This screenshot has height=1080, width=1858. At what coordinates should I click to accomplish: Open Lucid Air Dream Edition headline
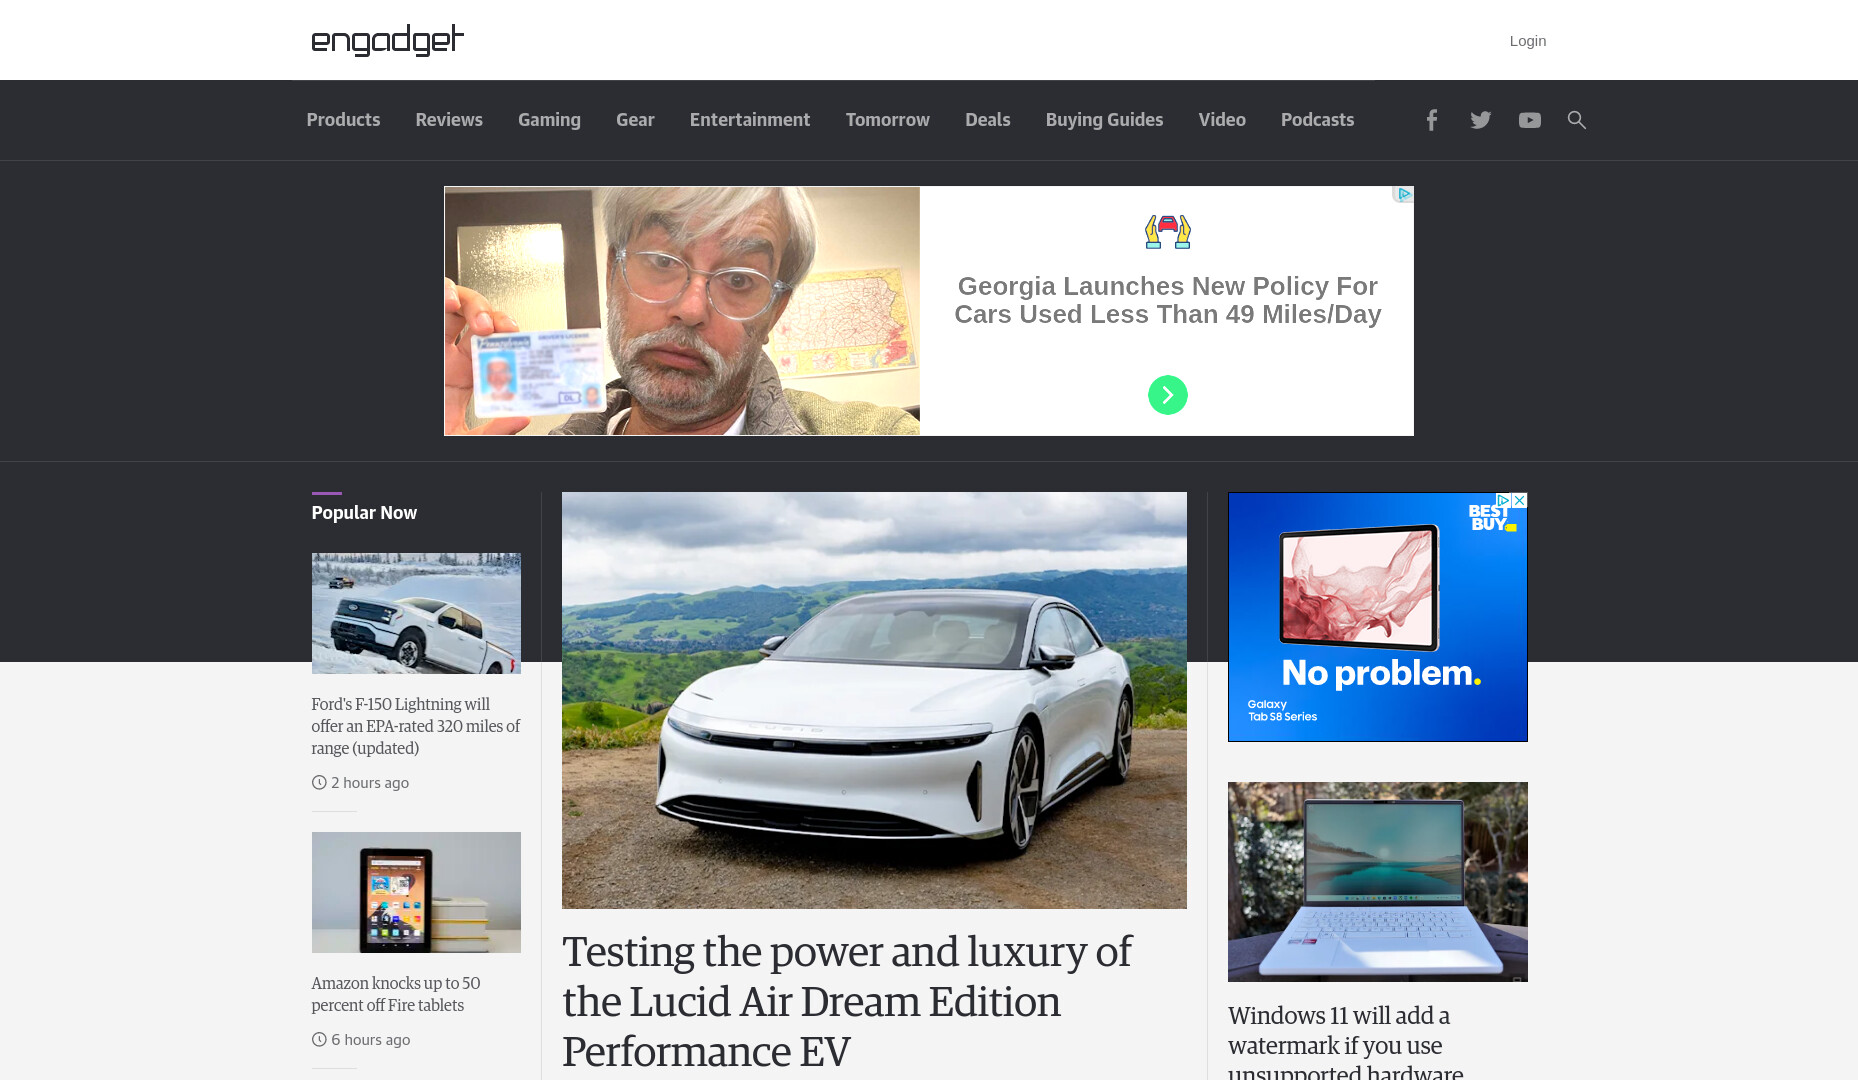846,1001
